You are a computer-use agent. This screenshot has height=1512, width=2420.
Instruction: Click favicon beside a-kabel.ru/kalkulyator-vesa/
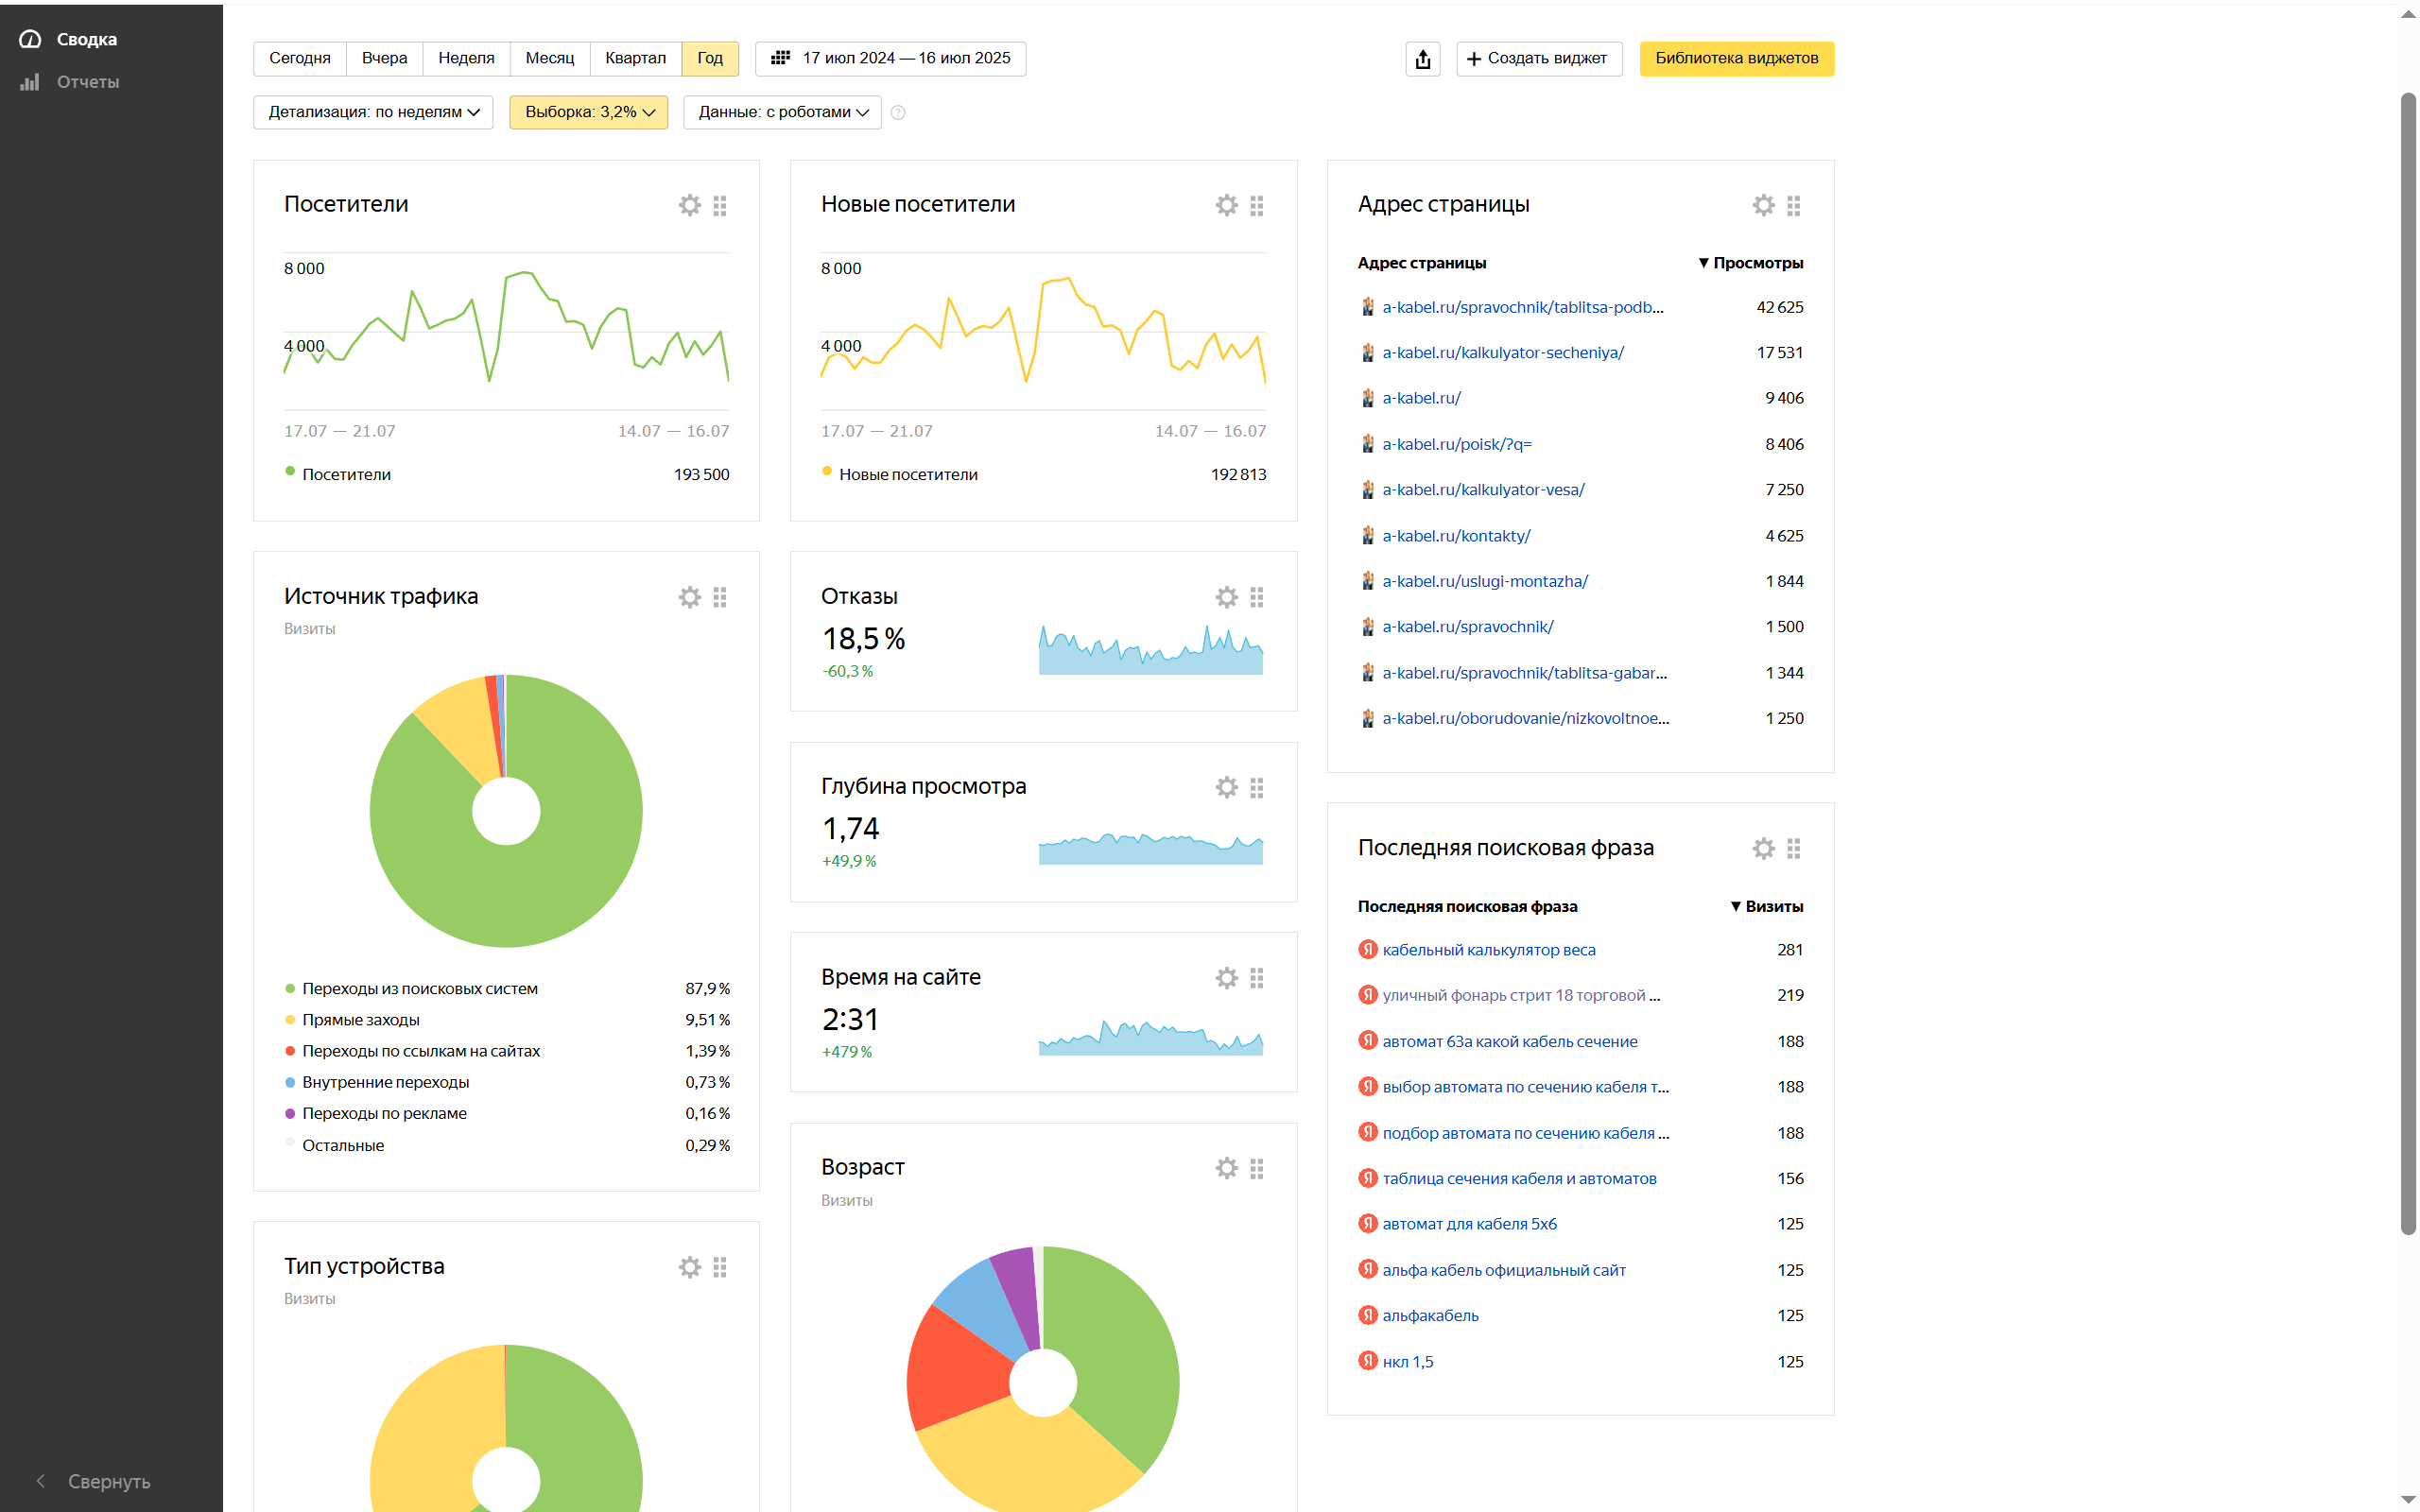pos(1367,490)
